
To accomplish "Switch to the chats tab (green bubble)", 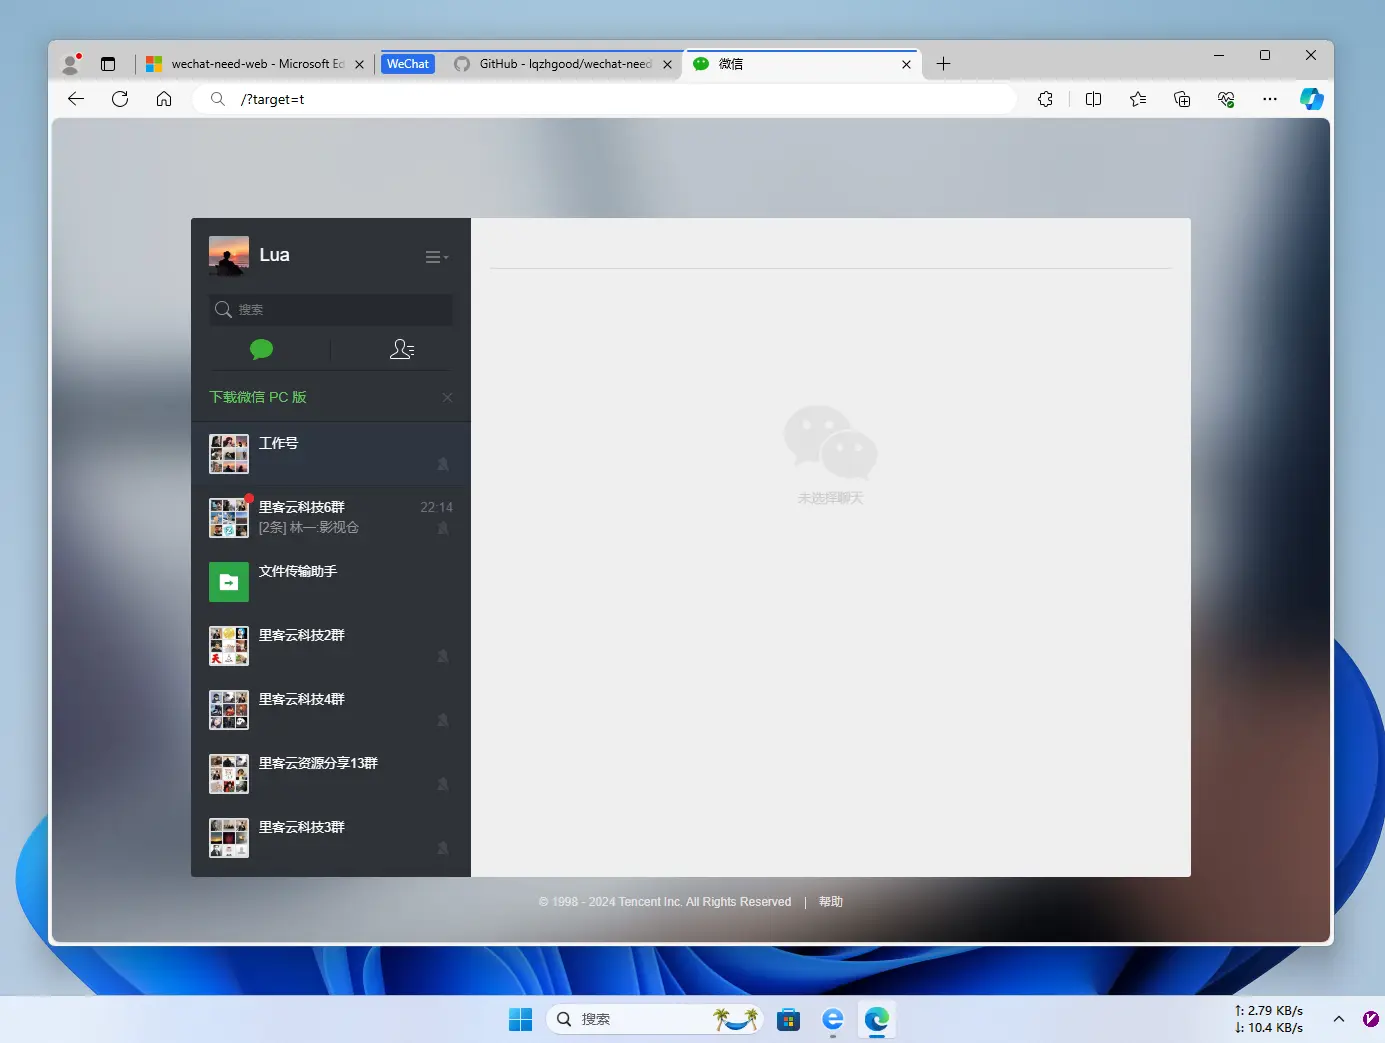I will click(x=261, y=349).
